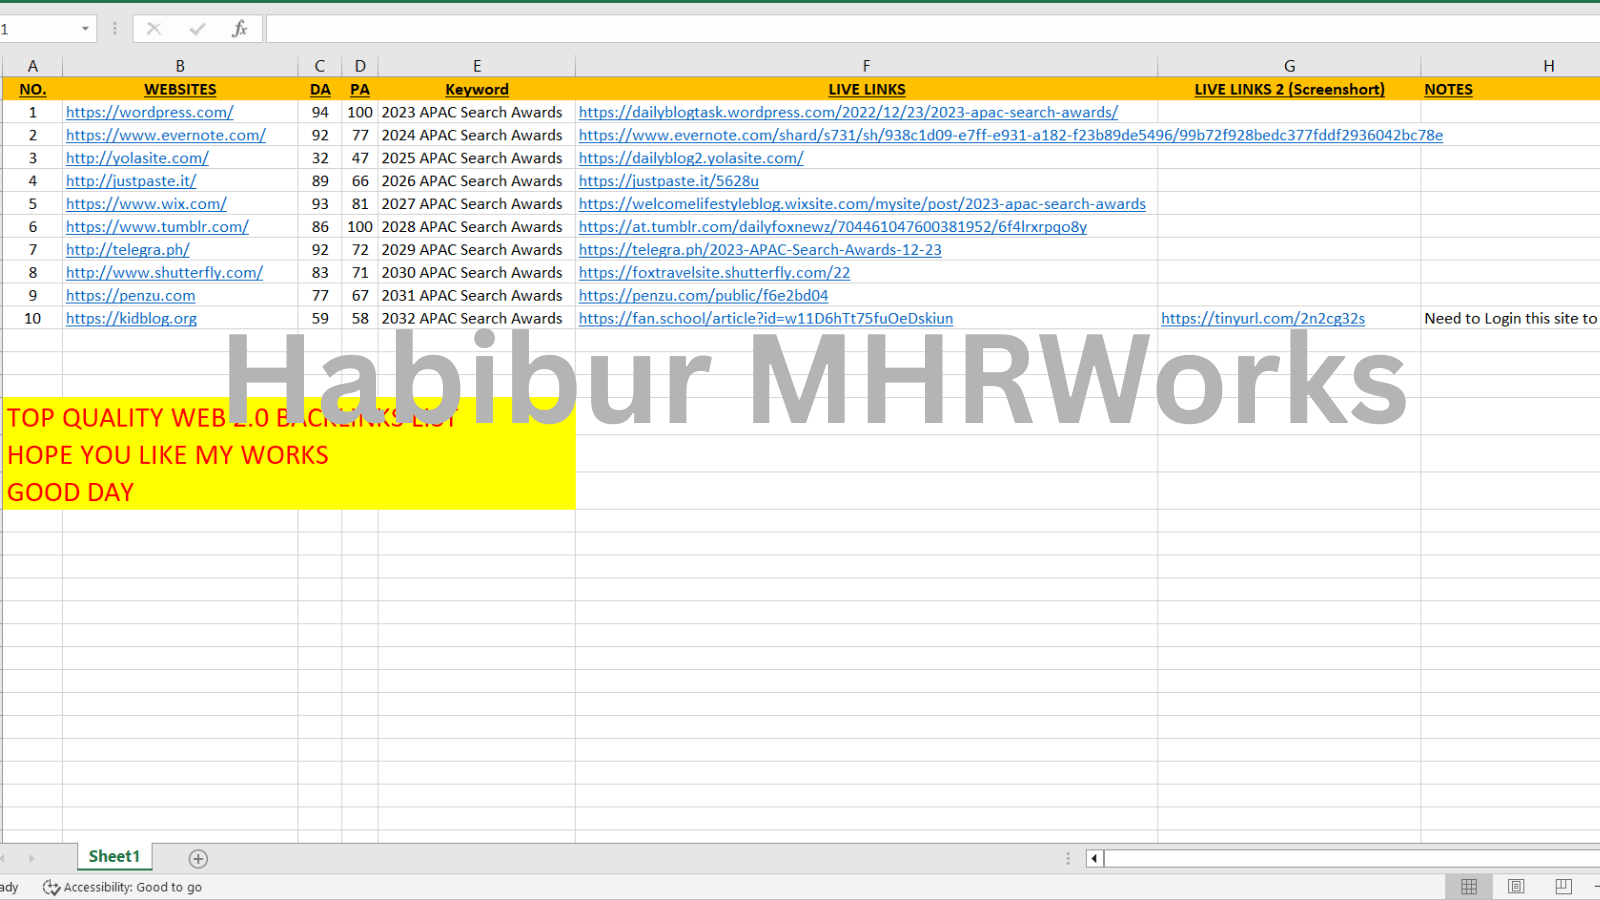Click the Enter checkmark icon in formula bar
The image size is (1600, 900).
point(197,29)
